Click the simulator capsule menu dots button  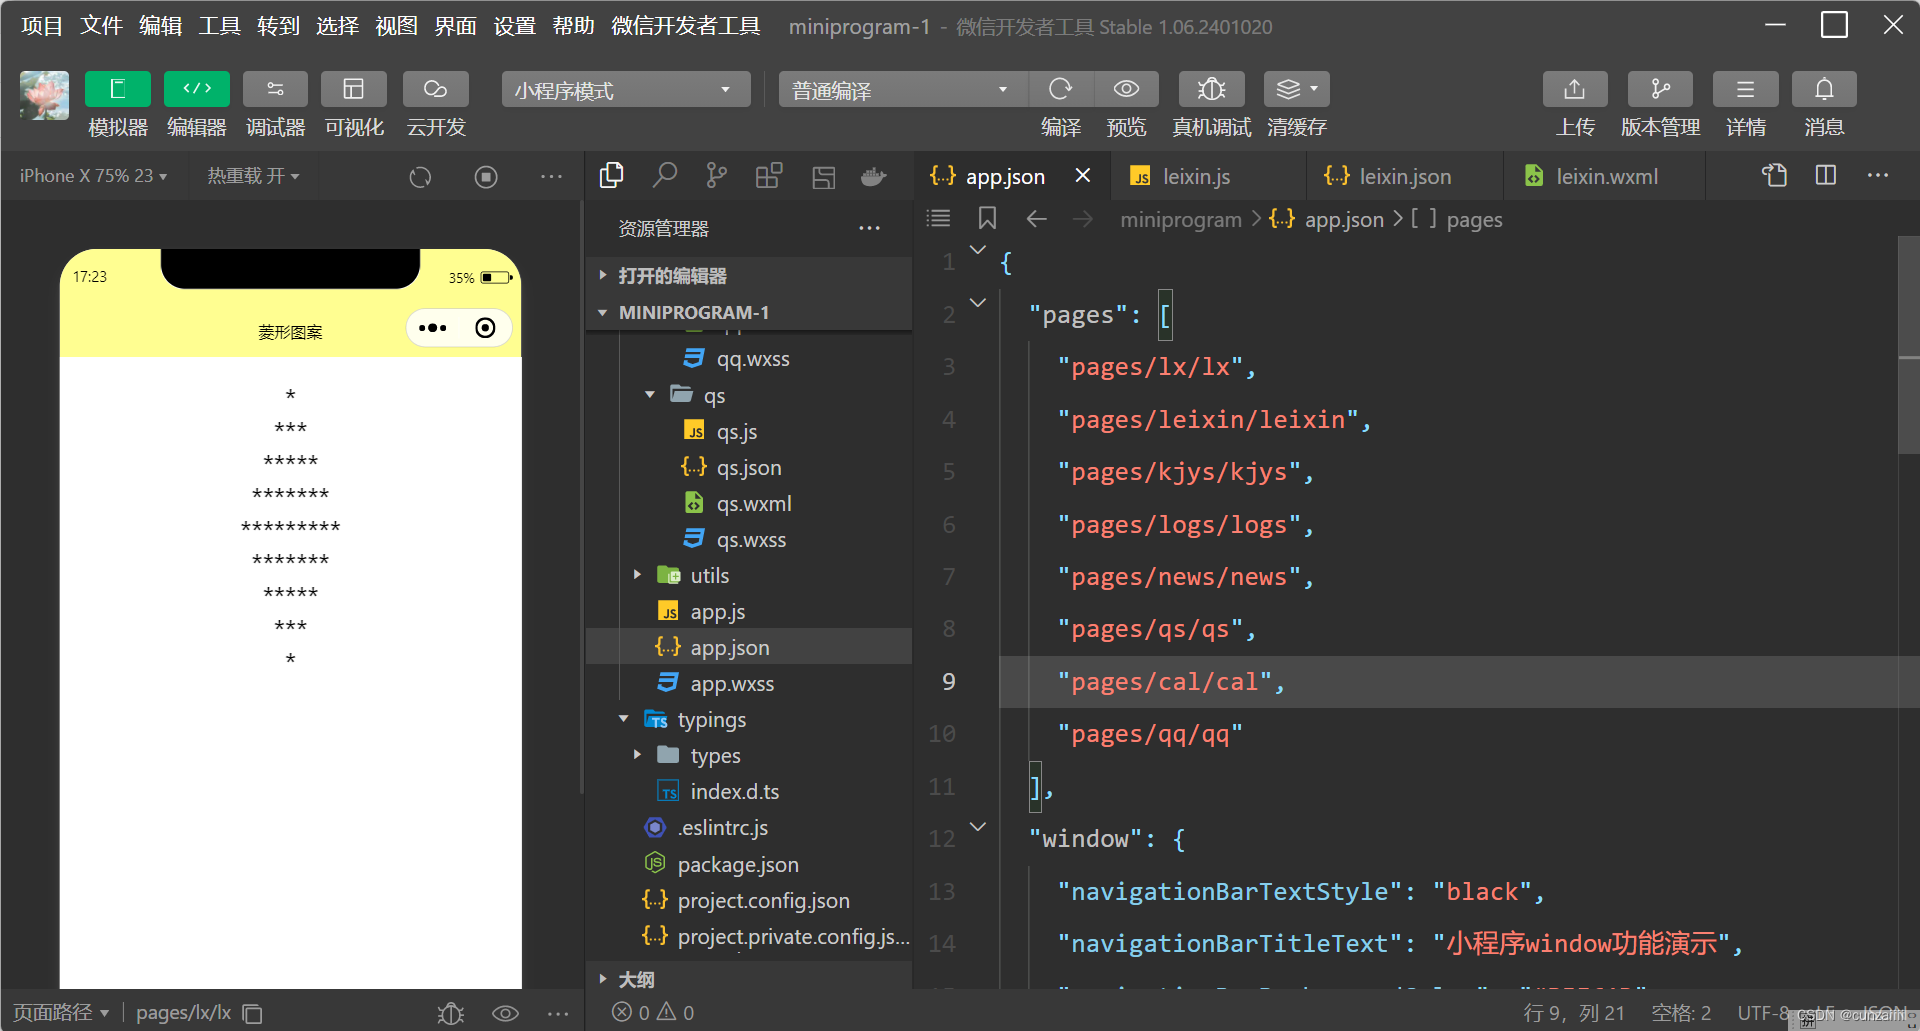(433, 328)
